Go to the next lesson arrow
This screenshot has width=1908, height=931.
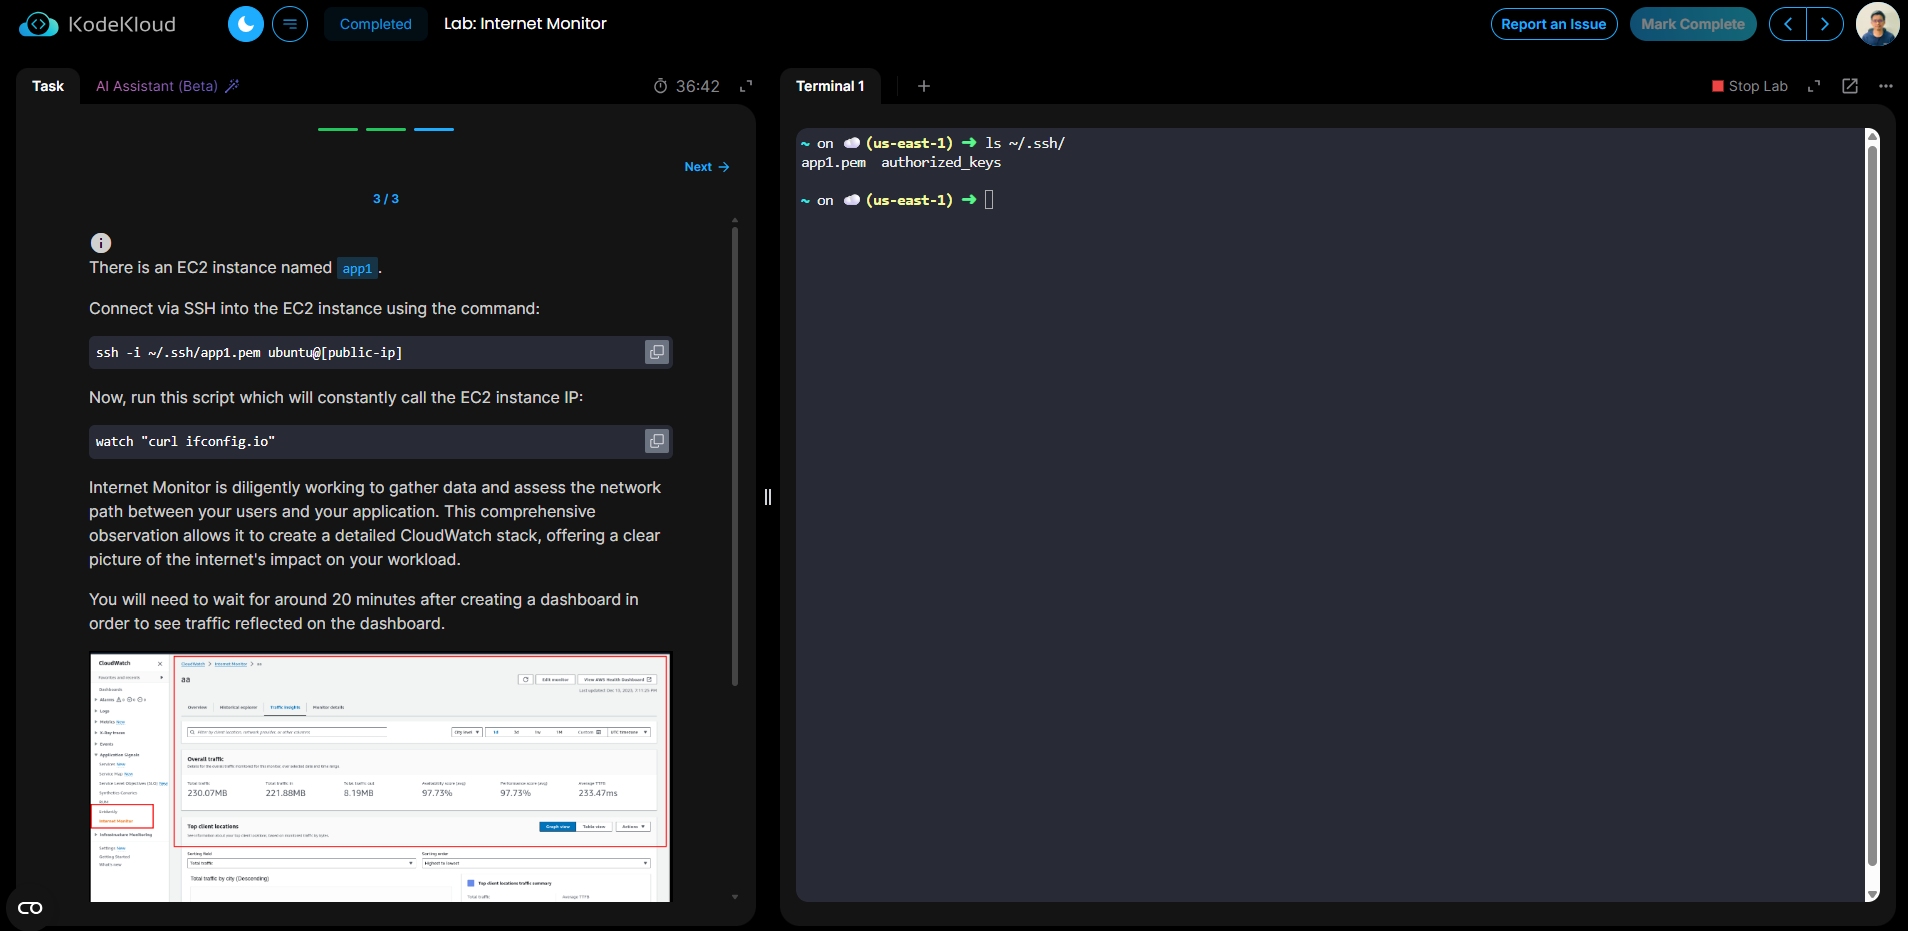1825,24
